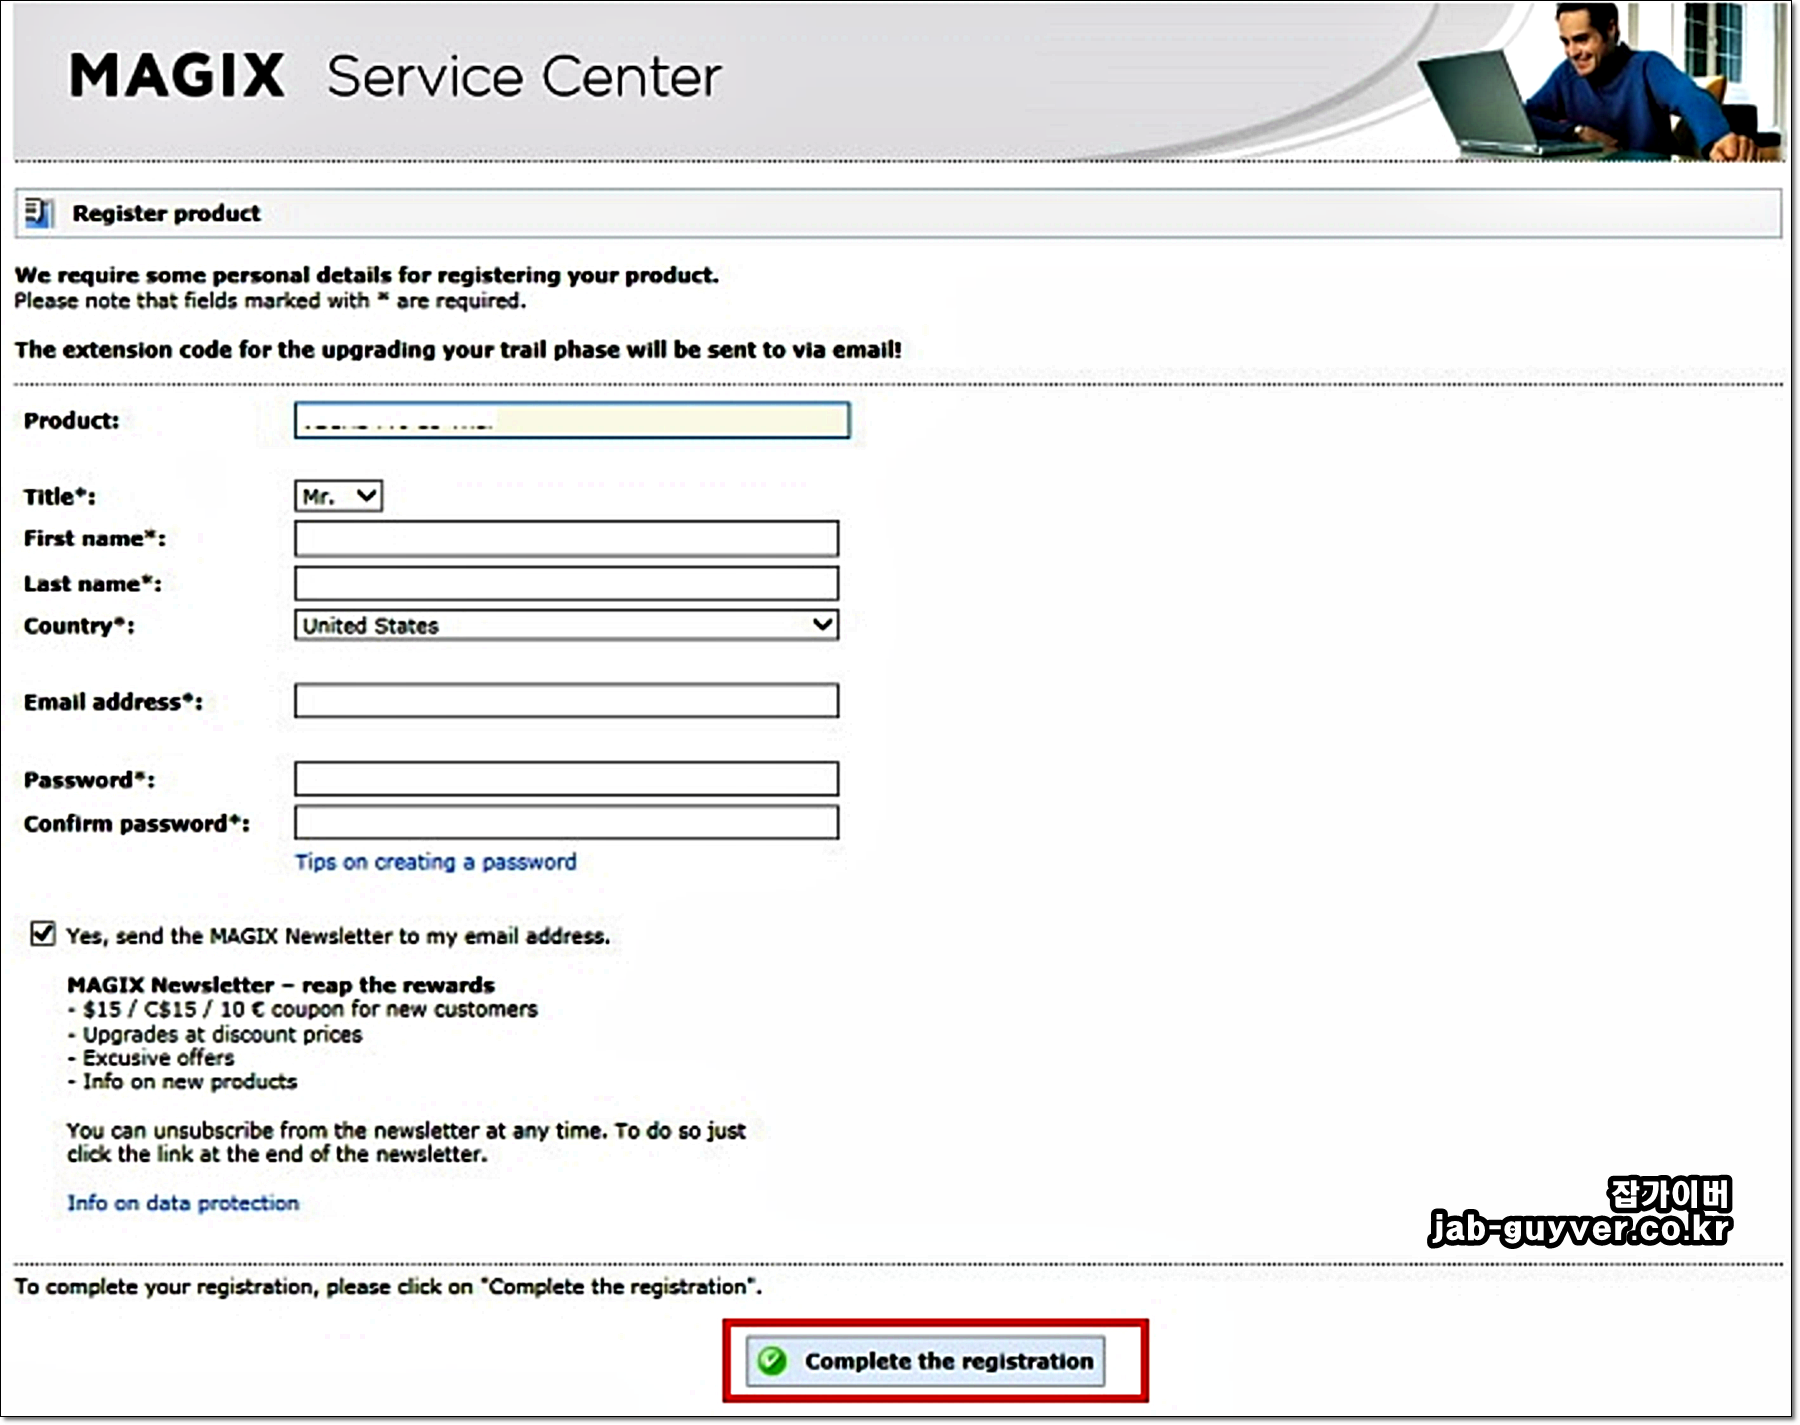The width and height of the screenshot is (1800, 1425).
Task: Click the 'Confirm password*:' label
Action: pyautogui.click(x=137, y=824)
